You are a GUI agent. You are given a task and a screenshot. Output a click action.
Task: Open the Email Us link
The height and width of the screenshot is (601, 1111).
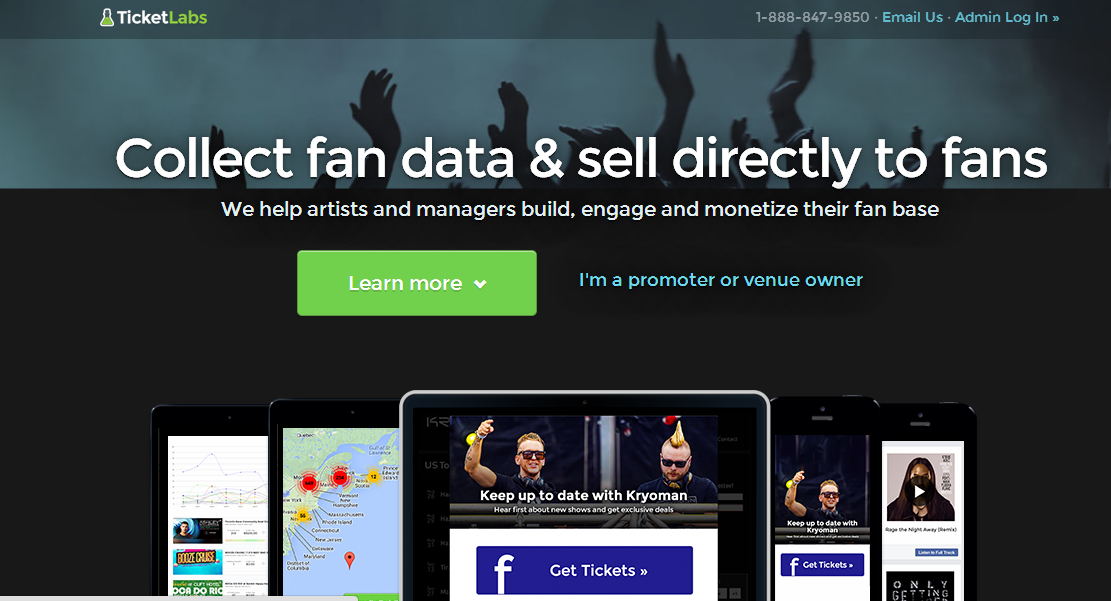(x=912, y=17)
